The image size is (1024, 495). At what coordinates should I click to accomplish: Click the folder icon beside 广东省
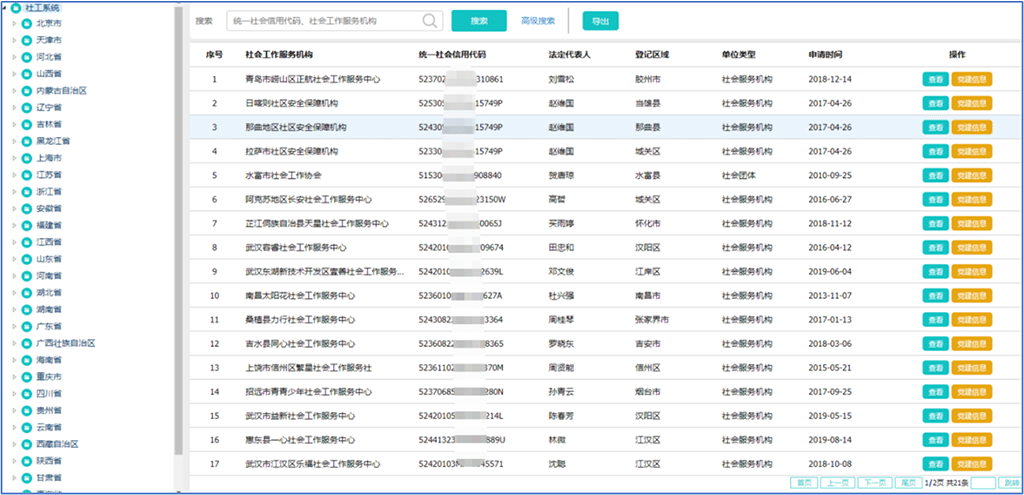27,326
